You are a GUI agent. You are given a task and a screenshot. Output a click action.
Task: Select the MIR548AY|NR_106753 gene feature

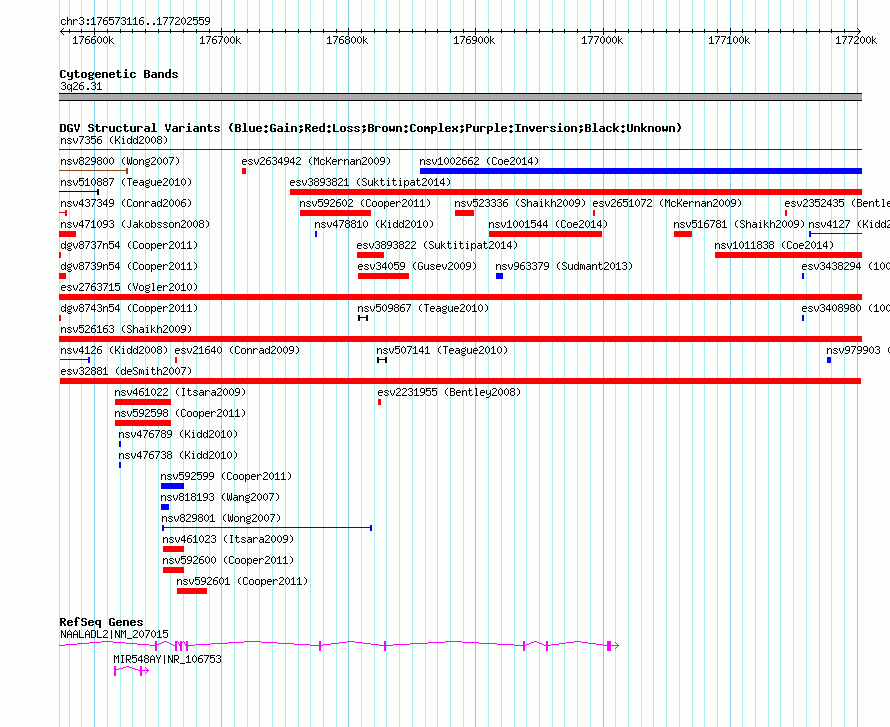(x=131, y=671)
